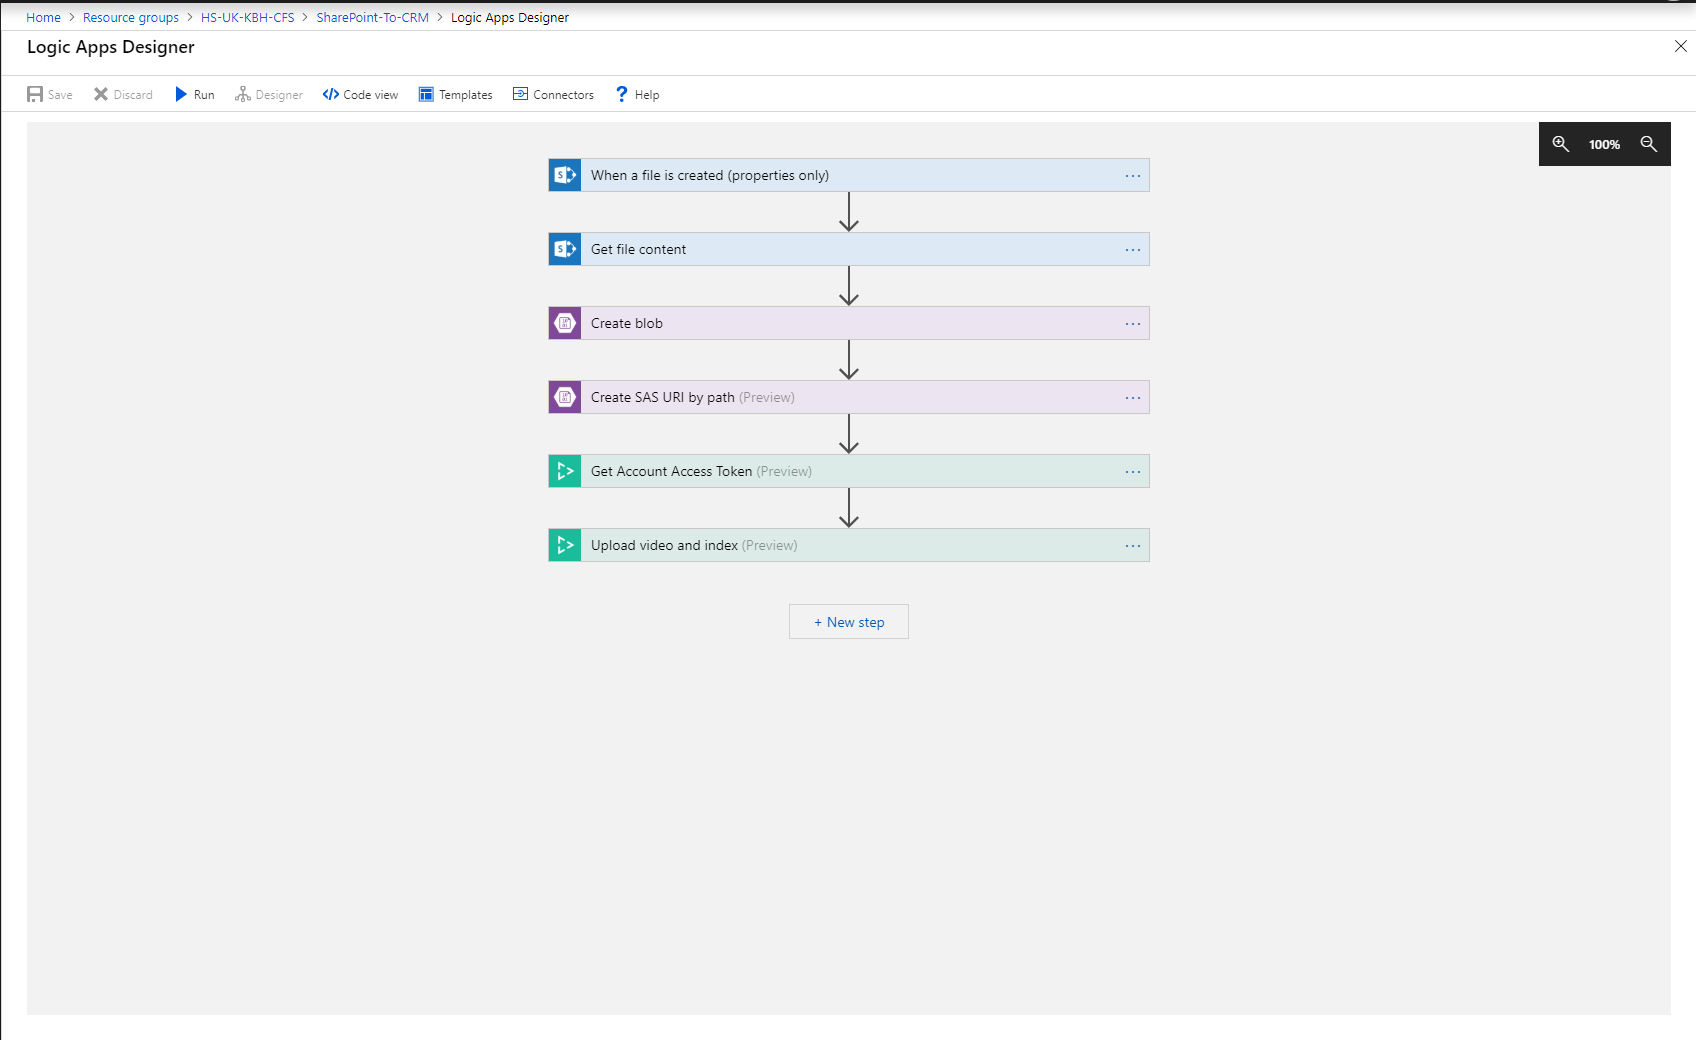Screen dimensions: 1696x1040
Task: Open ellipsis menu for 'Get file content'
Action: 1132,250
